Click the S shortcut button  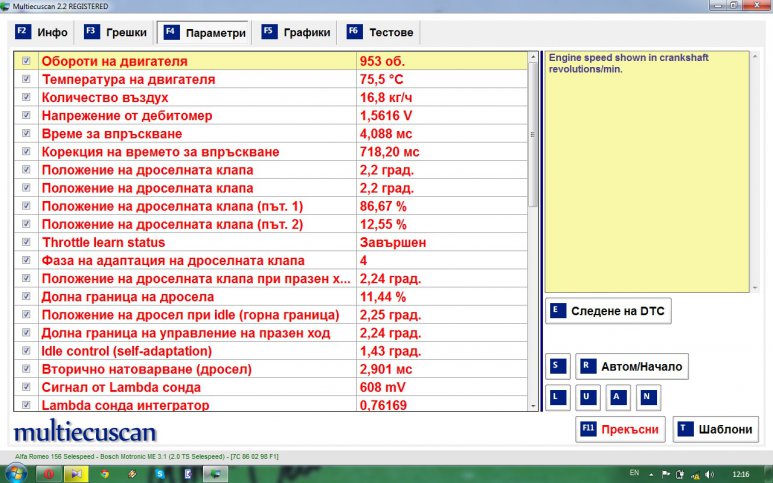coord(557,366)
